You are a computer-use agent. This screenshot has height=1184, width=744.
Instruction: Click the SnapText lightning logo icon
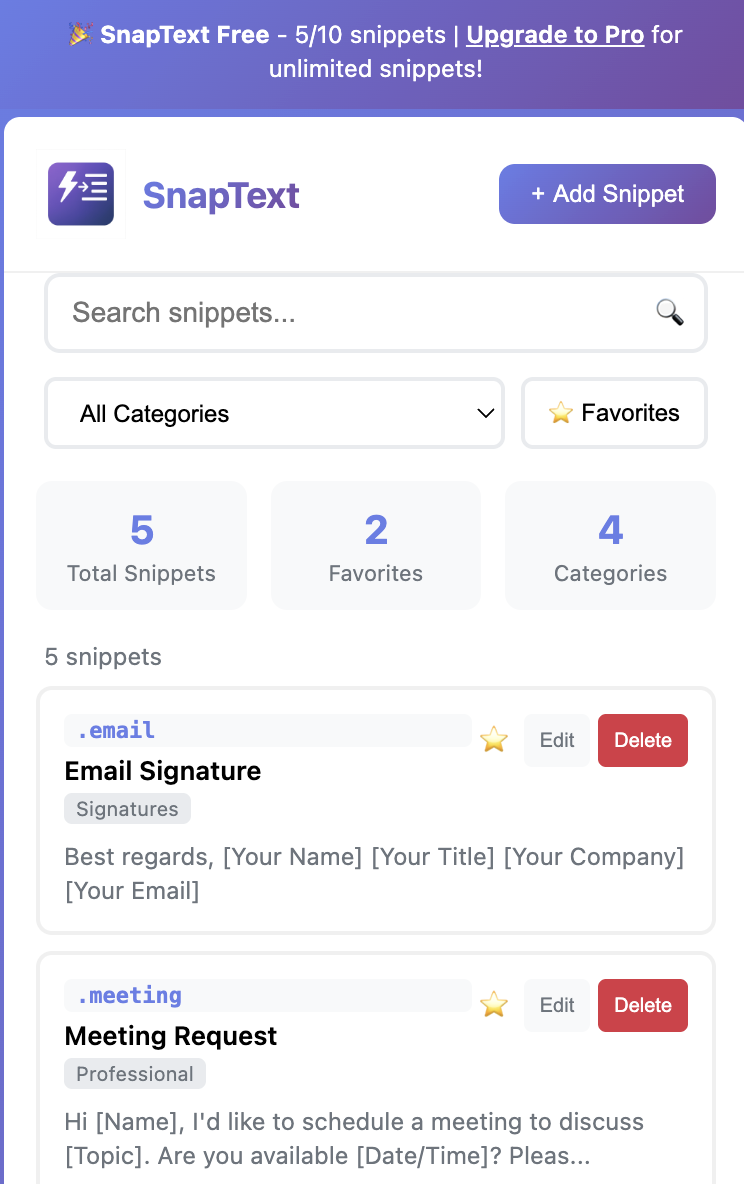[x=81, y=194]
